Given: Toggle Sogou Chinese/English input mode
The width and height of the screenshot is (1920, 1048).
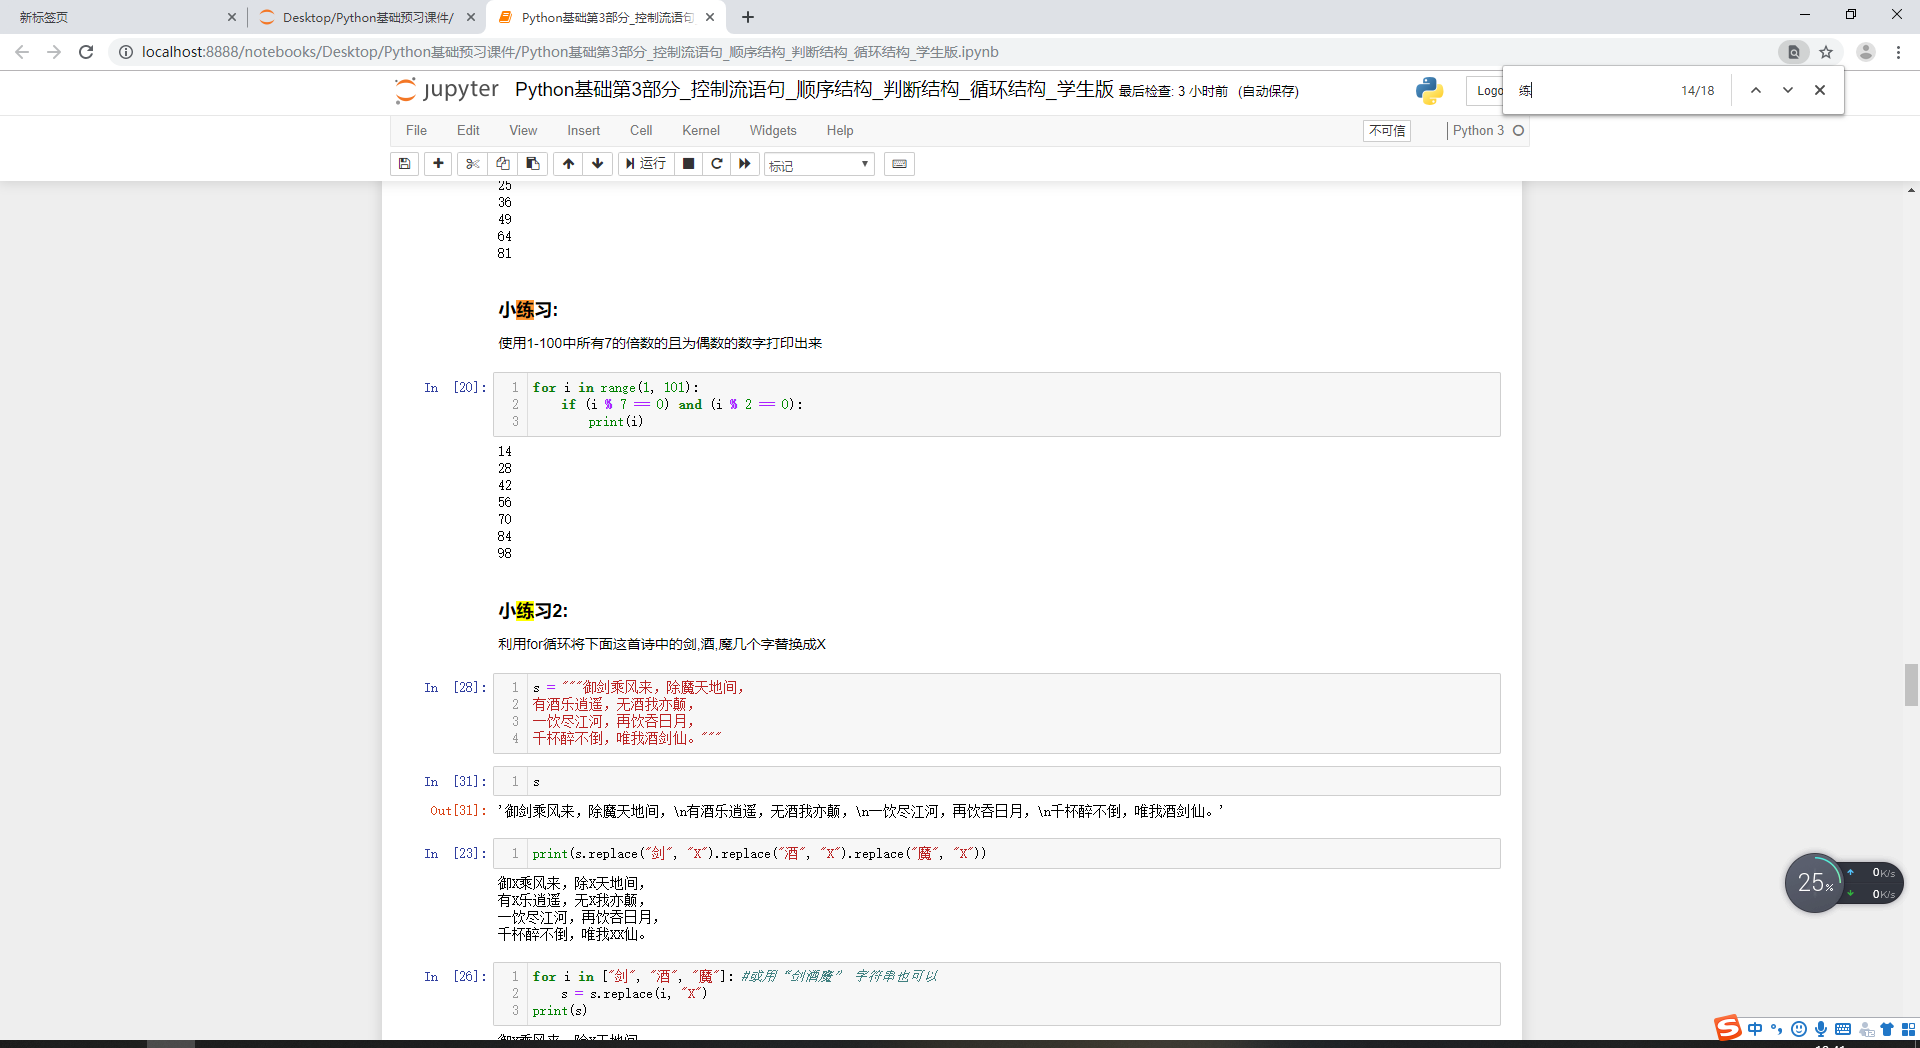Looking at the screenshot, I should [x=1755, y=1029].
